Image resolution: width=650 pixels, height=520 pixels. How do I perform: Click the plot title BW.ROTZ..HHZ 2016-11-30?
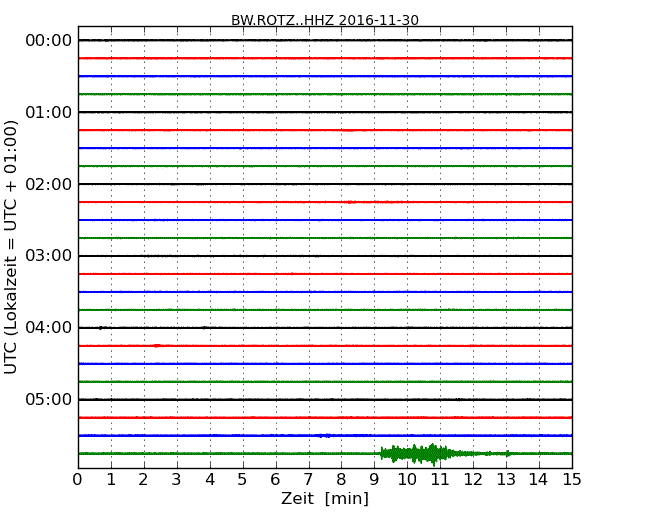tap(325, 20)
